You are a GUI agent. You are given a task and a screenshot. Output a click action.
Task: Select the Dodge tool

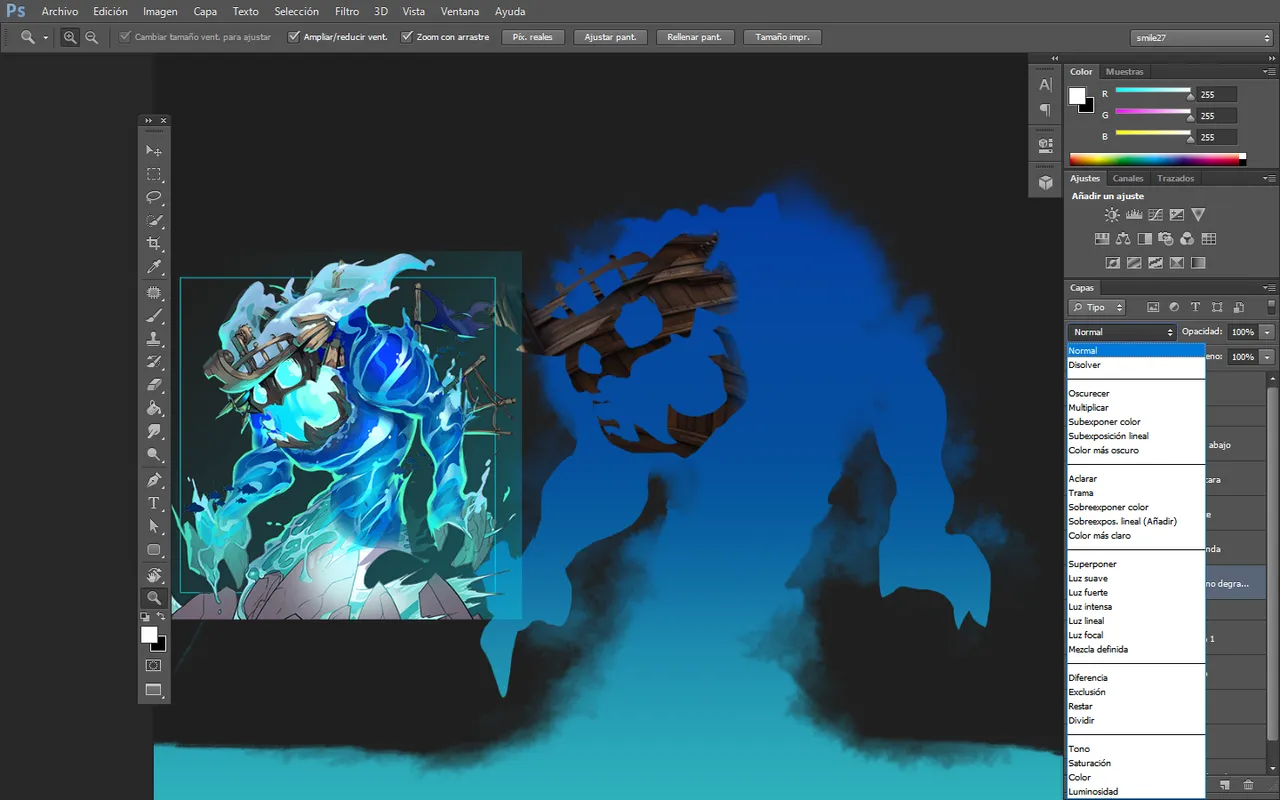tap(154, 454)
